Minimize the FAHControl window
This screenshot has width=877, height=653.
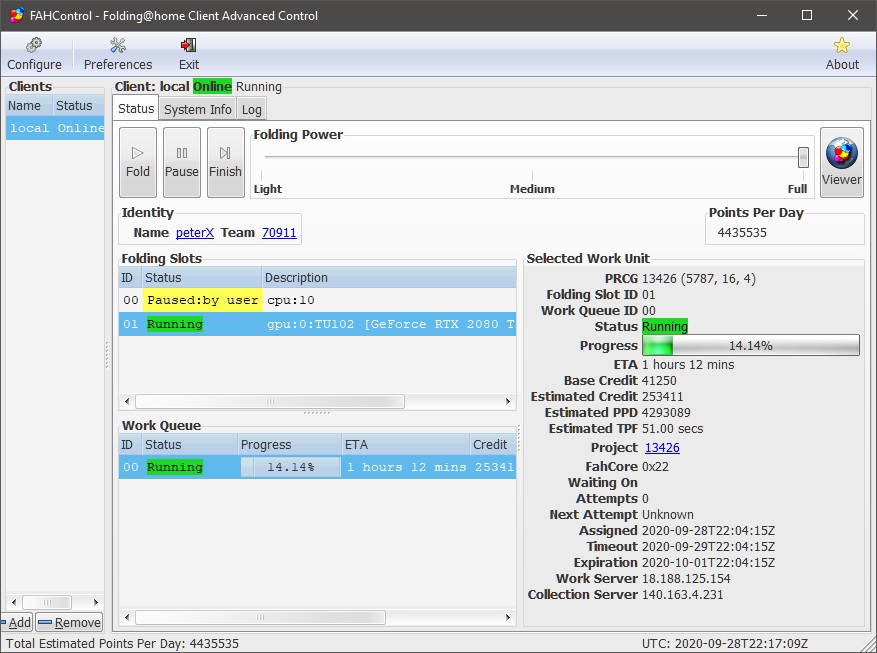tap(762, 15)
